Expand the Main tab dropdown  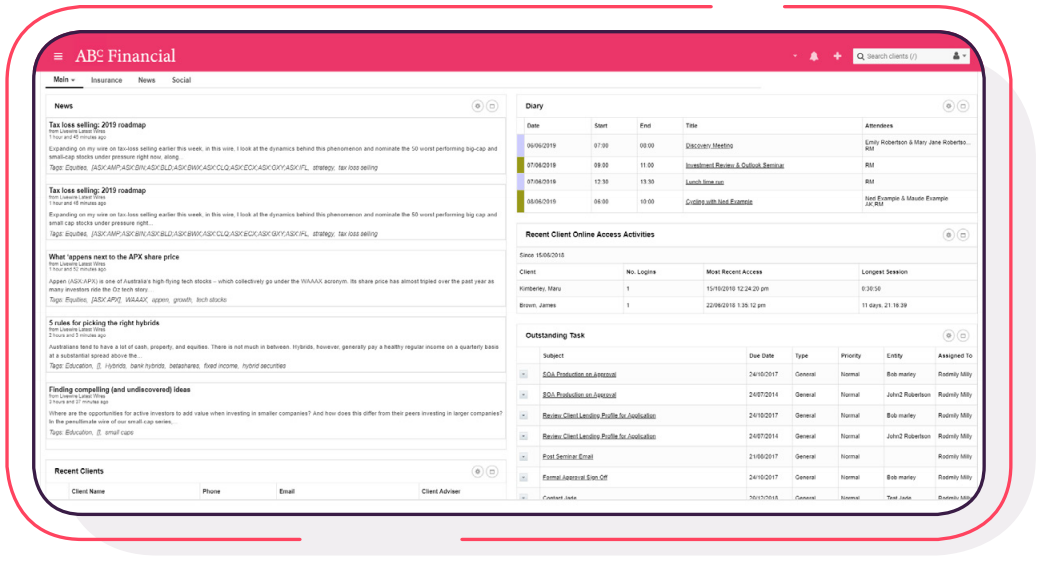click(64, 80)
